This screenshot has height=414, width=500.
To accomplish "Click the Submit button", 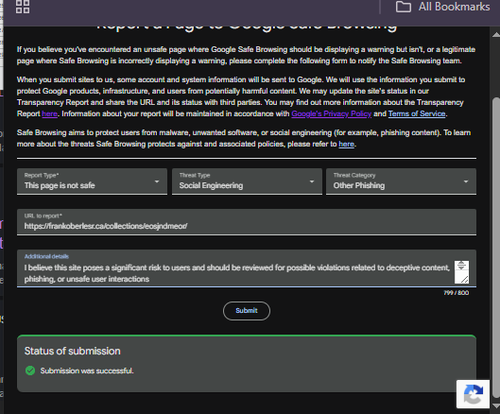I will (x=247, y=311).
